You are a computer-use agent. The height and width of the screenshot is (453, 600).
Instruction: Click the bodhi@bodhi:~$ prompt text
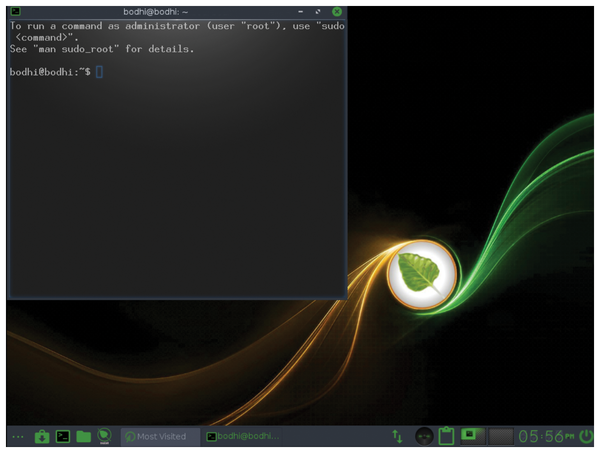pyautogui.click(x=50, y=72)
